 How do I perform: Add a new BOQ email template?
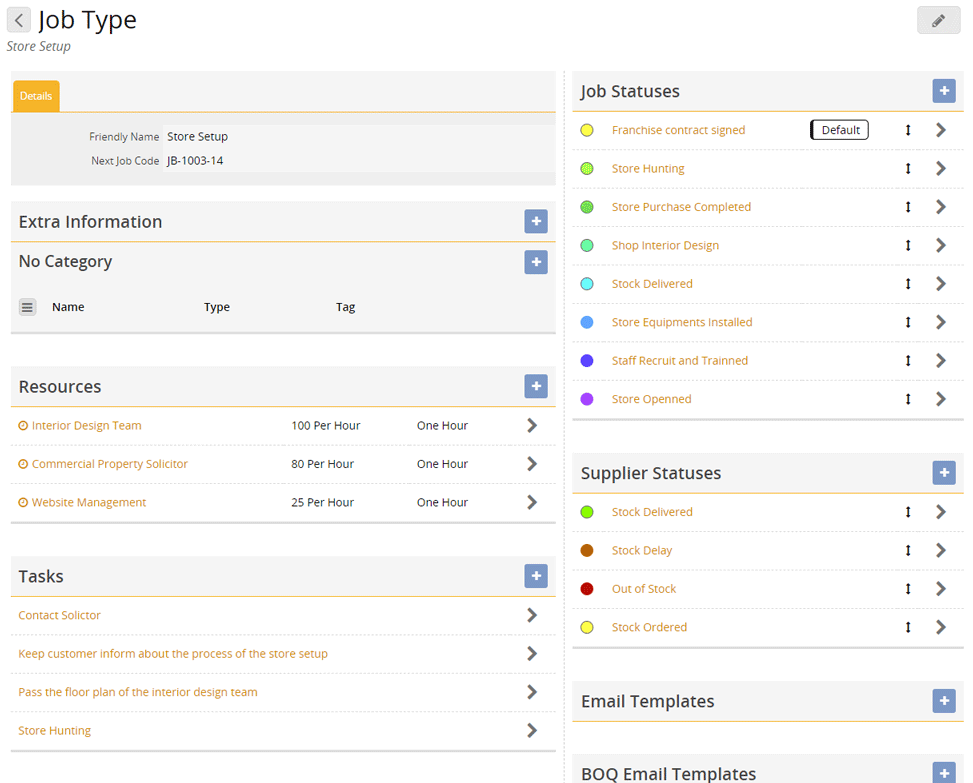944,773
